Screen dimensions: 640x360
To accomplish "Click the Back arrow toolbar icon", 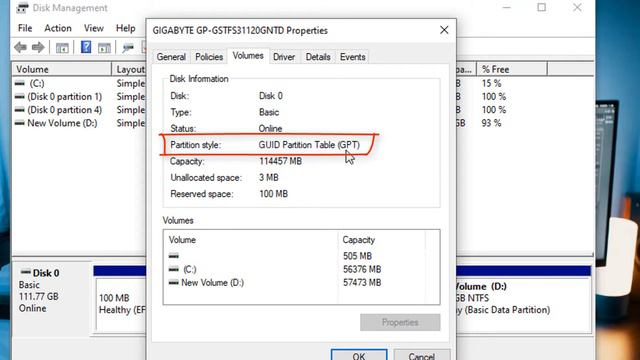I will tap(20, 47).
